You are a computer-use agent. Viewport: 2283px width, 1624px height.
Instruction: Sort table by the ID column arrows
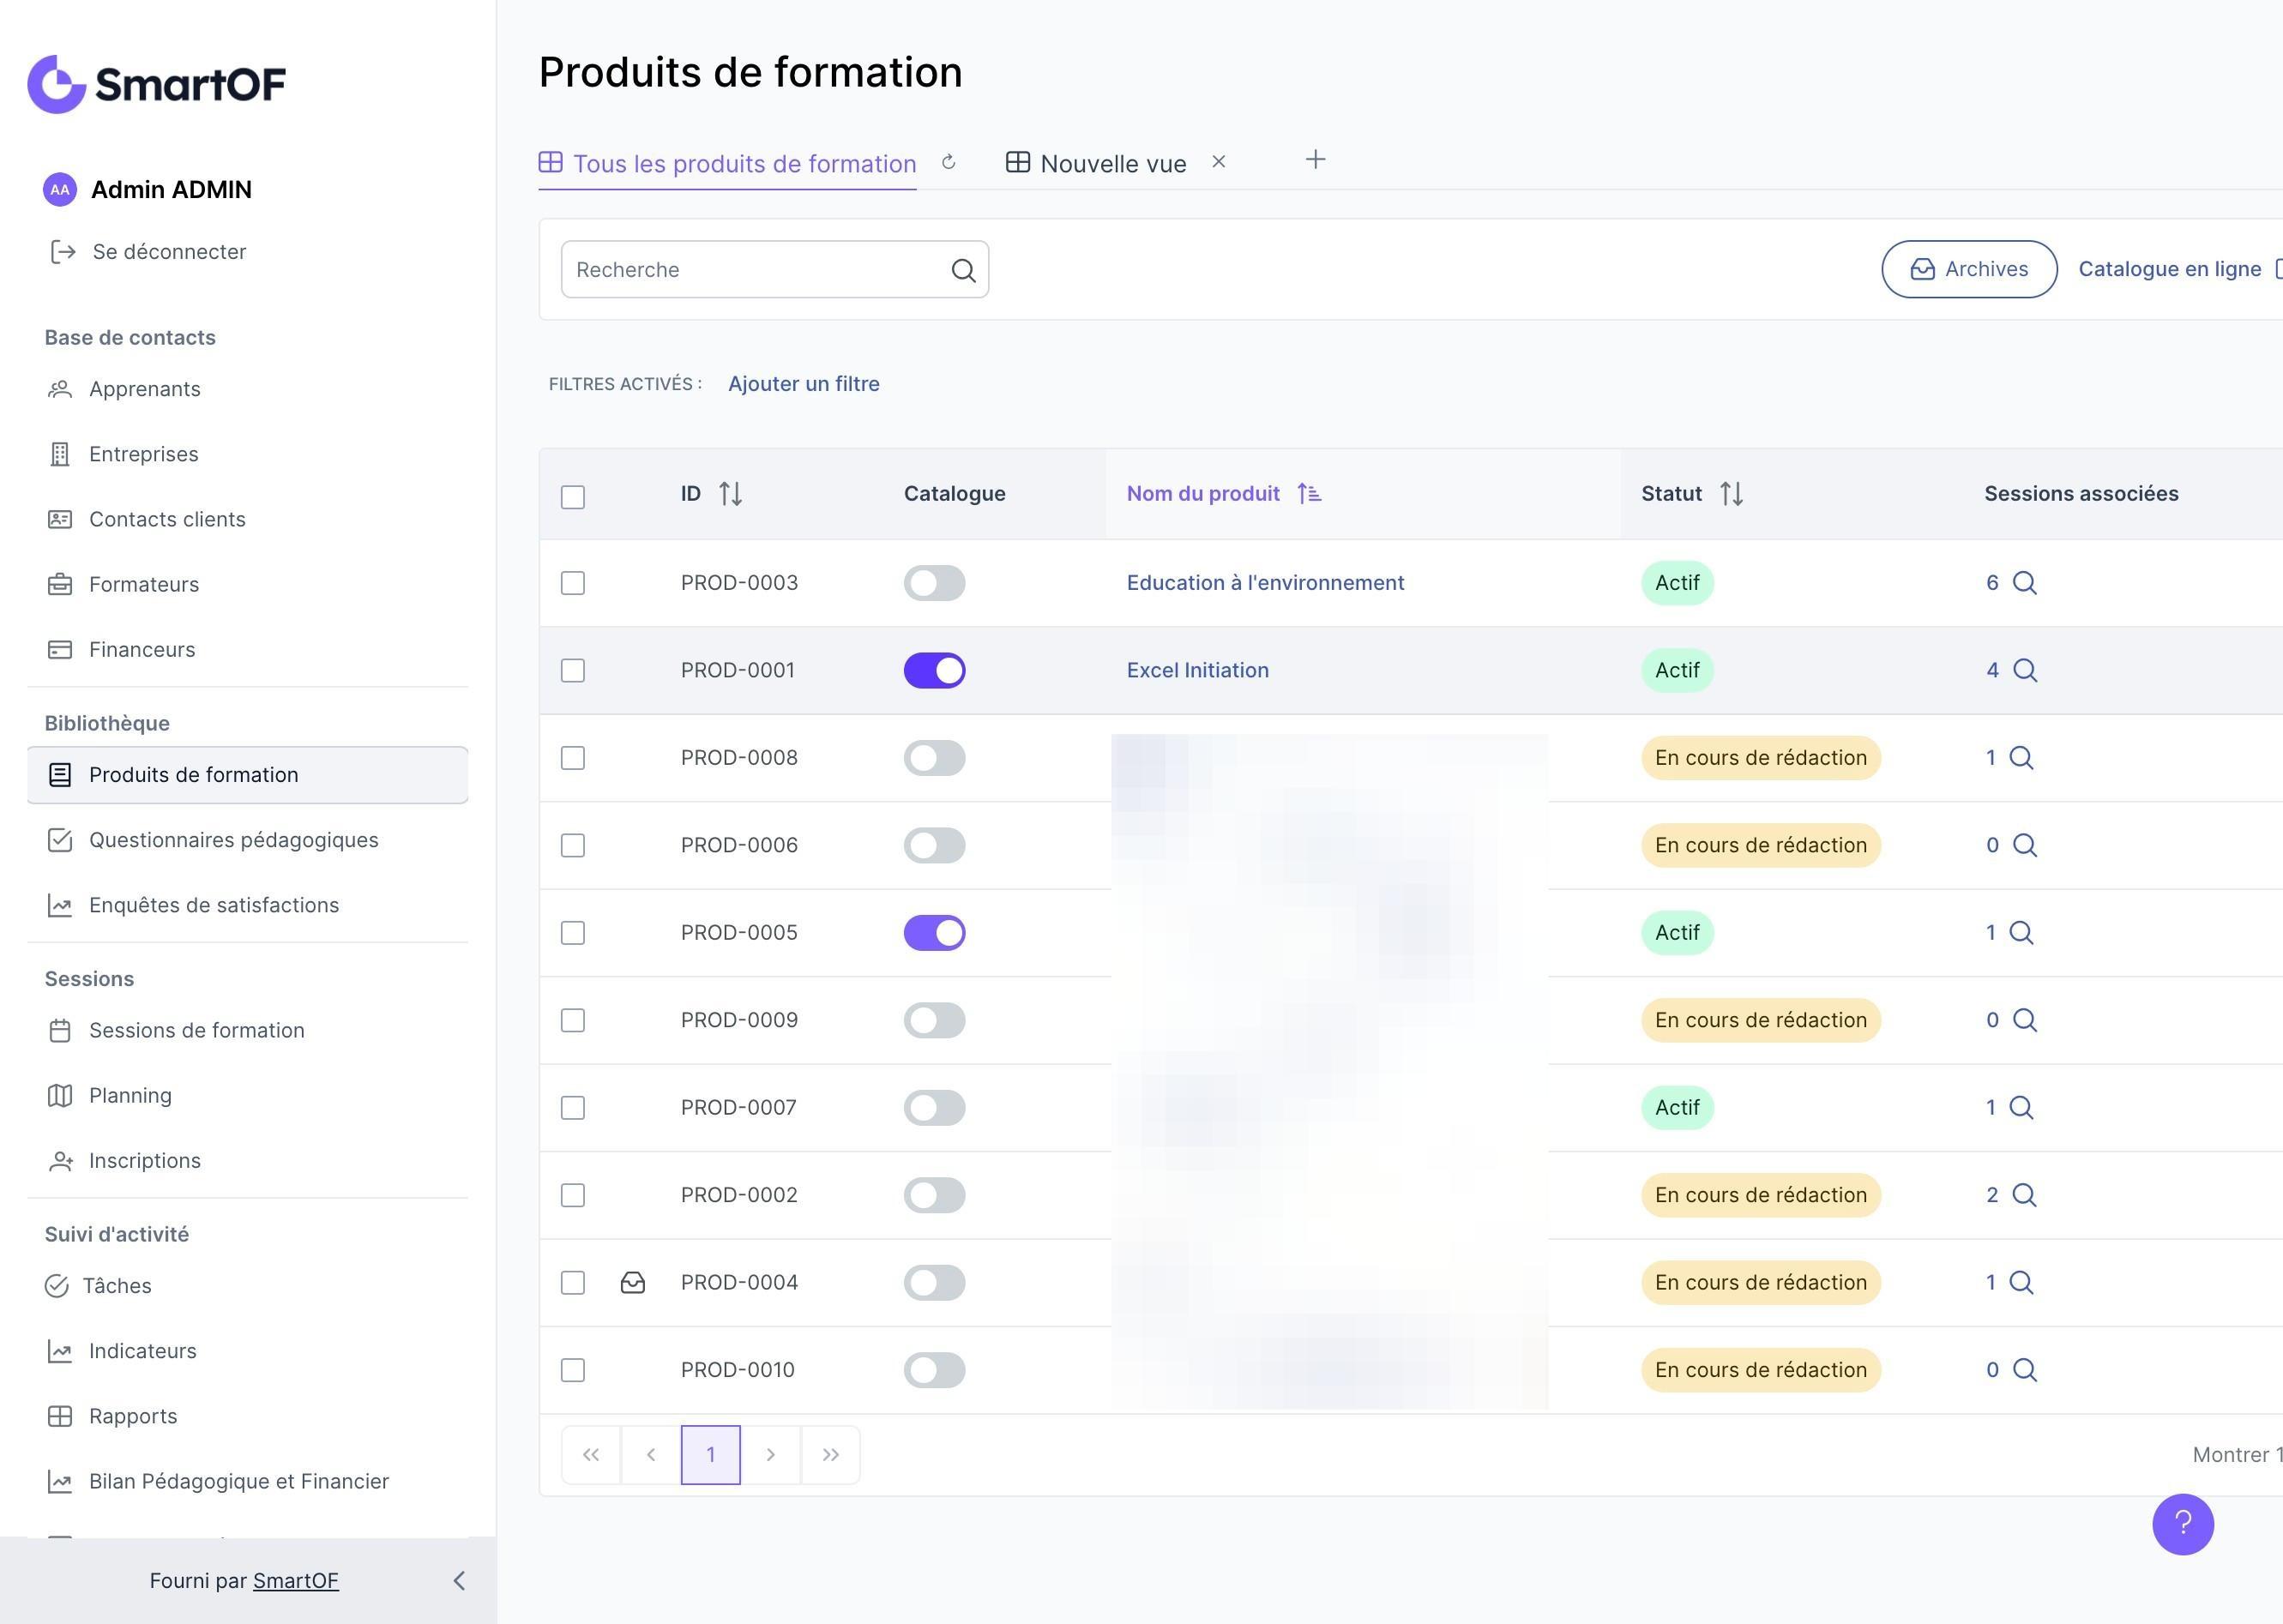[x=730, y=494]
